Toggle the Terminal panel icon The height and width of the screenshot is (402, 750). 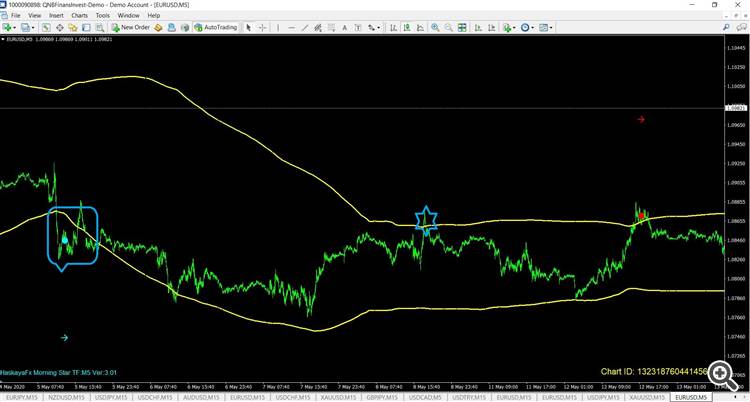[x=86, y=28]
